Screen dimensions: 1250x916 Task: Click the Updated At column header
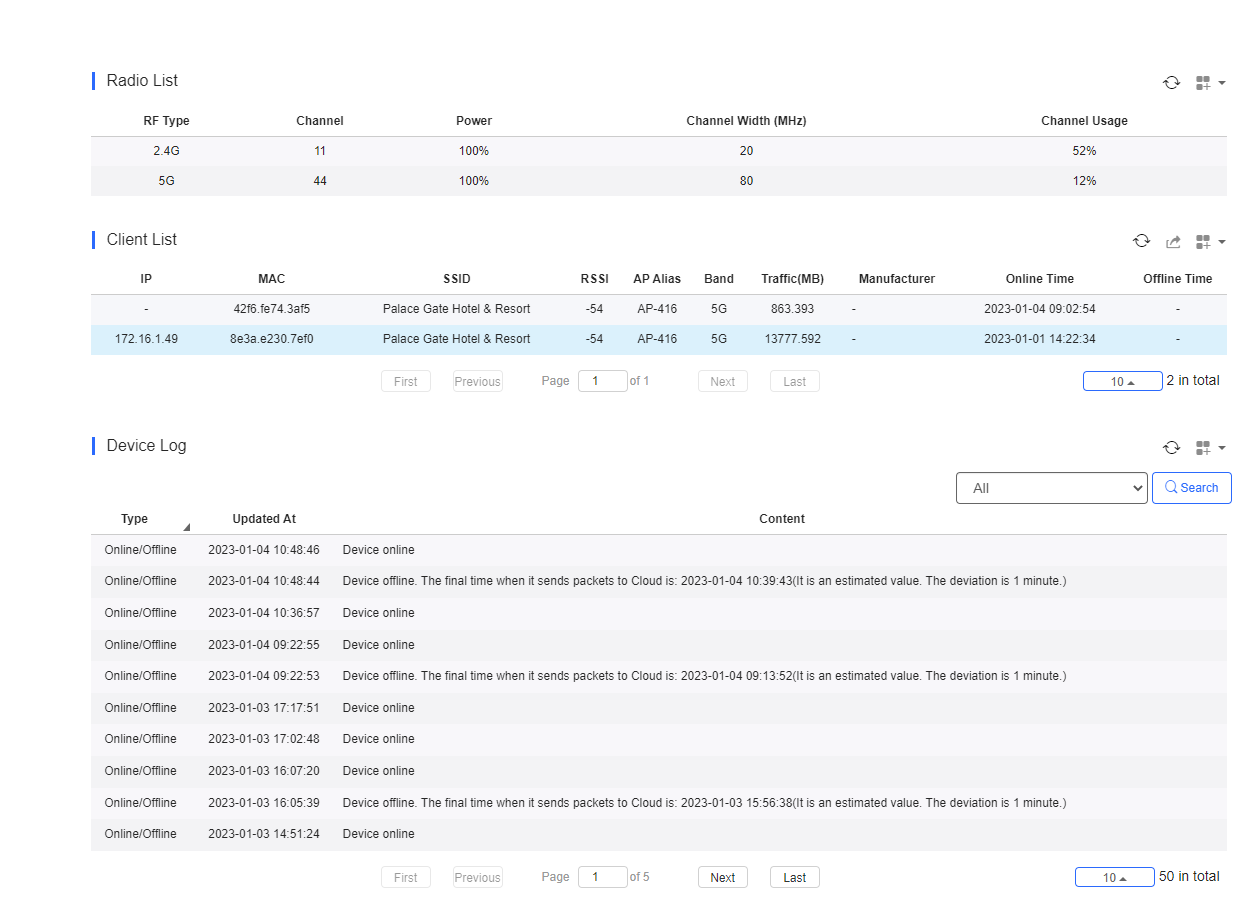tap(264, 519)
